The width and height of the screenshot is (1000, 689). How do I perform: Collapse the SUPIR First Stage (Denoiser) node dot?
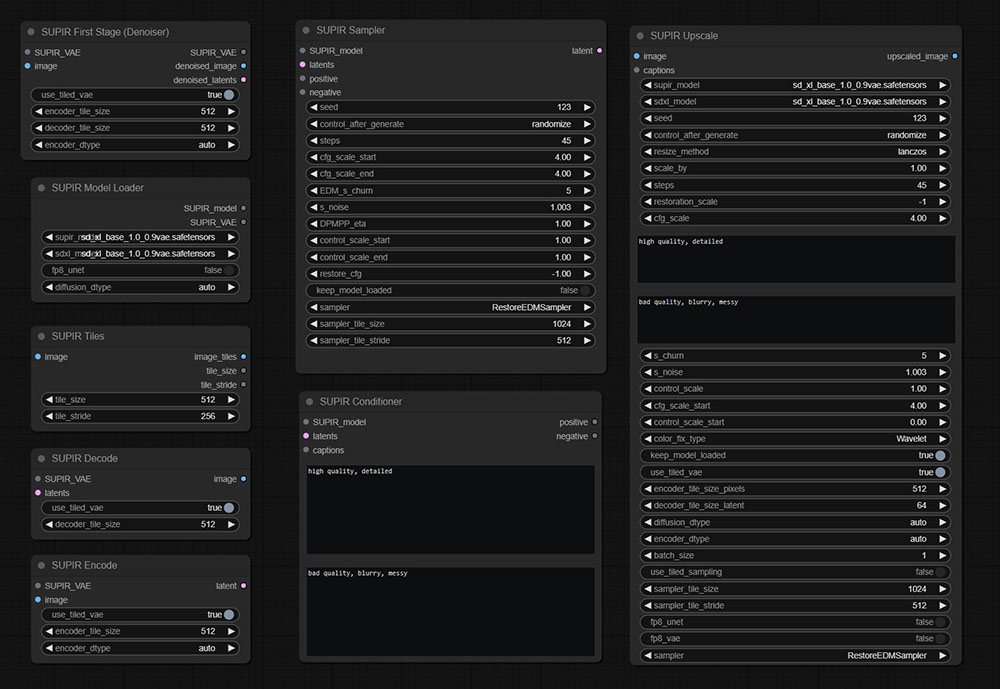tap(31, 32)
